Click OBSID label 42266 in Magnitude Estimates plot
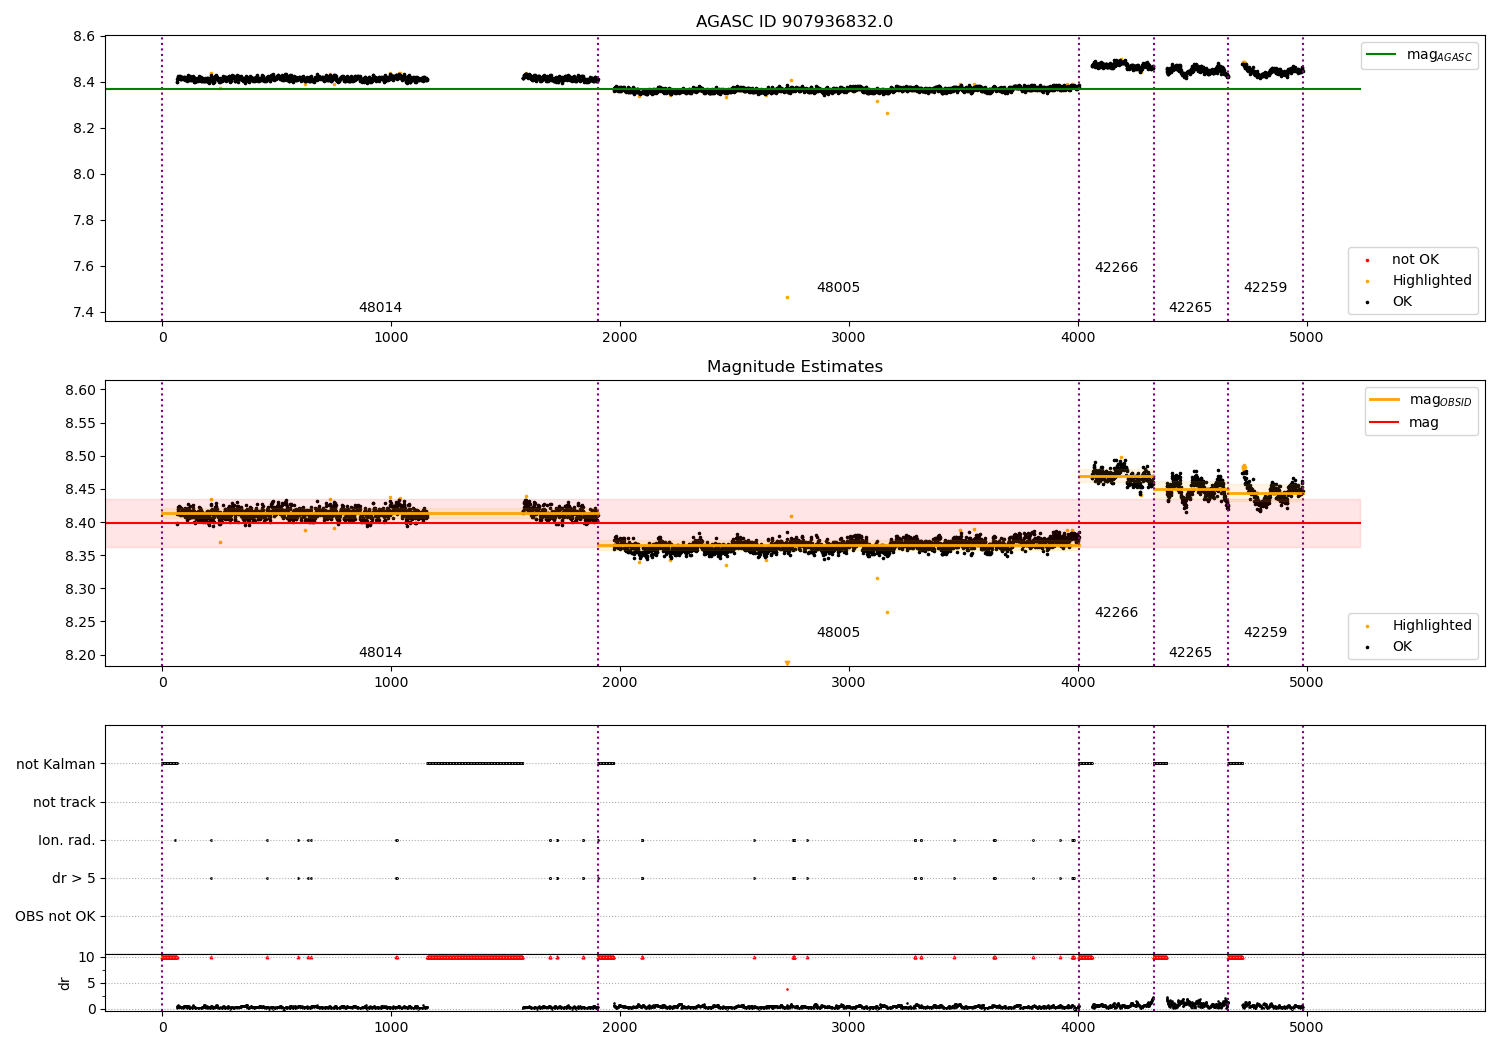The height and width of the screenshot is (1050, 1500). [1116, 613]
